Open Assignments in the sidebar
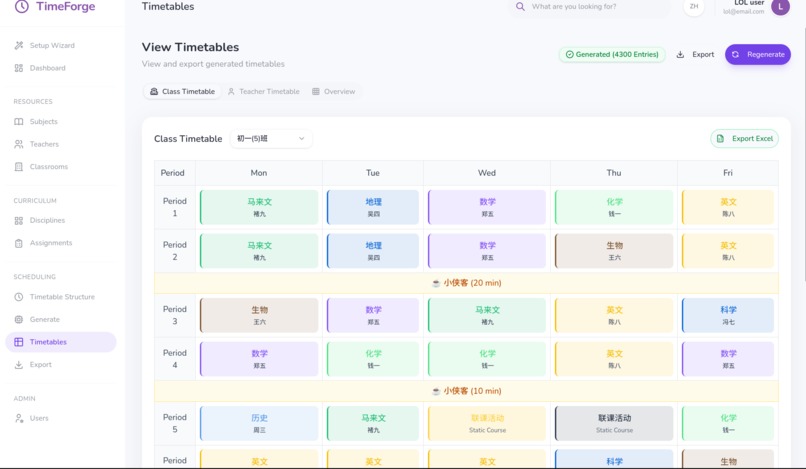Viewport: 806px width, 469px height. [x=61, y=243]
